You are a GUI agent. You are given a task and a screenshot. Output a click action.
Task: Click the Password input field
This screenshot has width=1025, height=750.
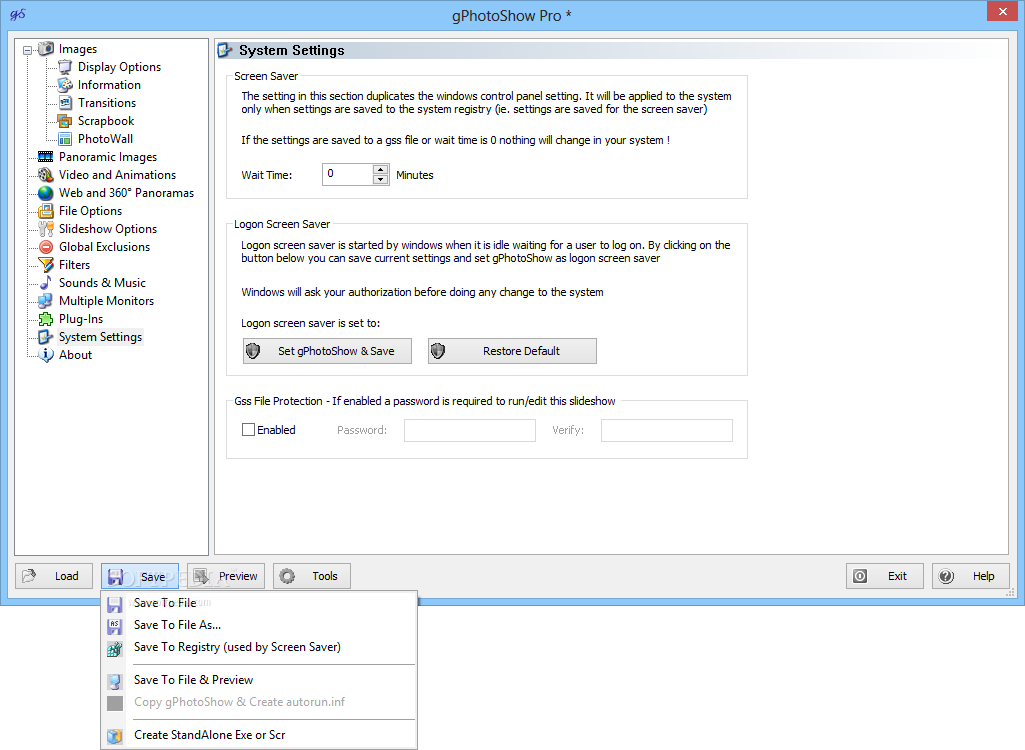pyautogui.click(x=470, y=430)
